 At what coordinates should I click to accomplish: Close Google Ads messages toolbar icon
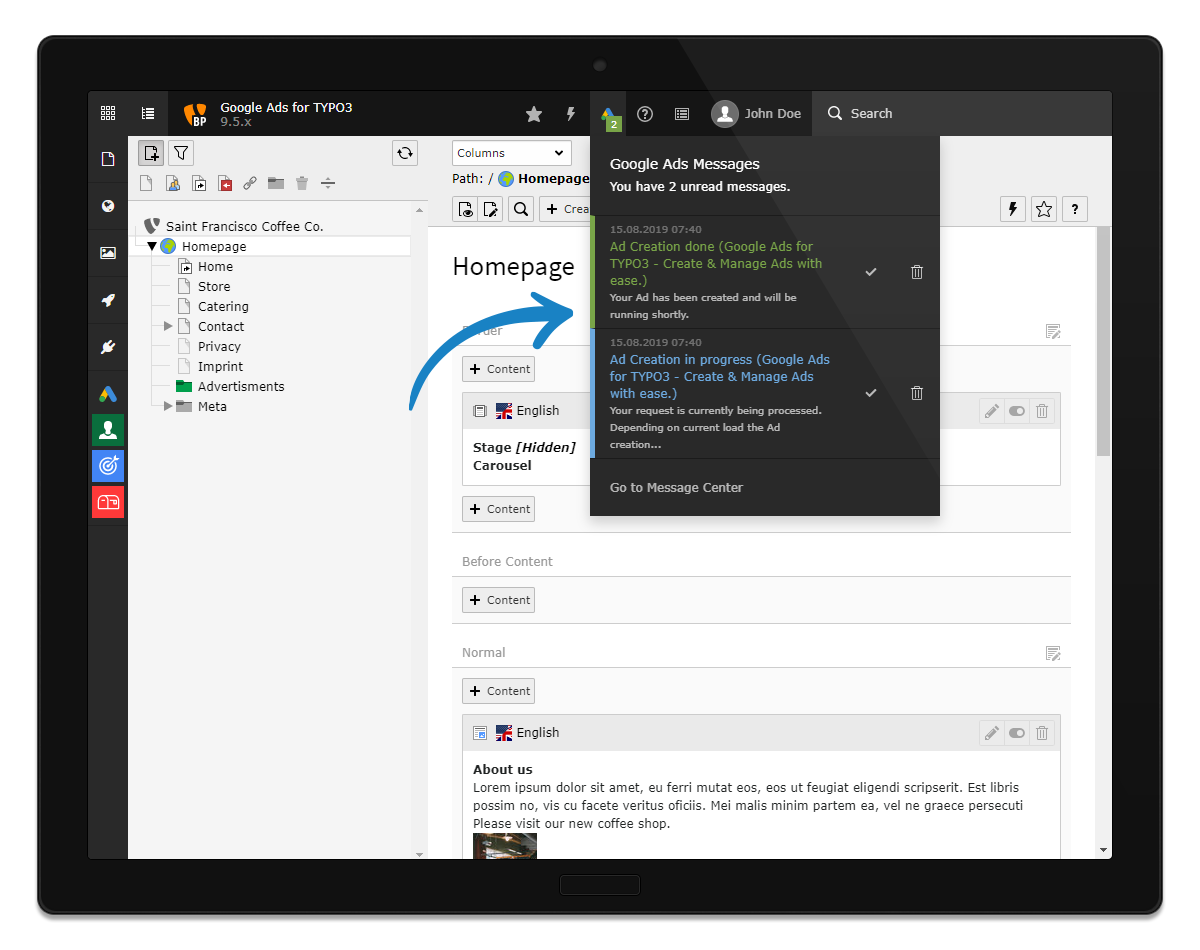(608, 114)
